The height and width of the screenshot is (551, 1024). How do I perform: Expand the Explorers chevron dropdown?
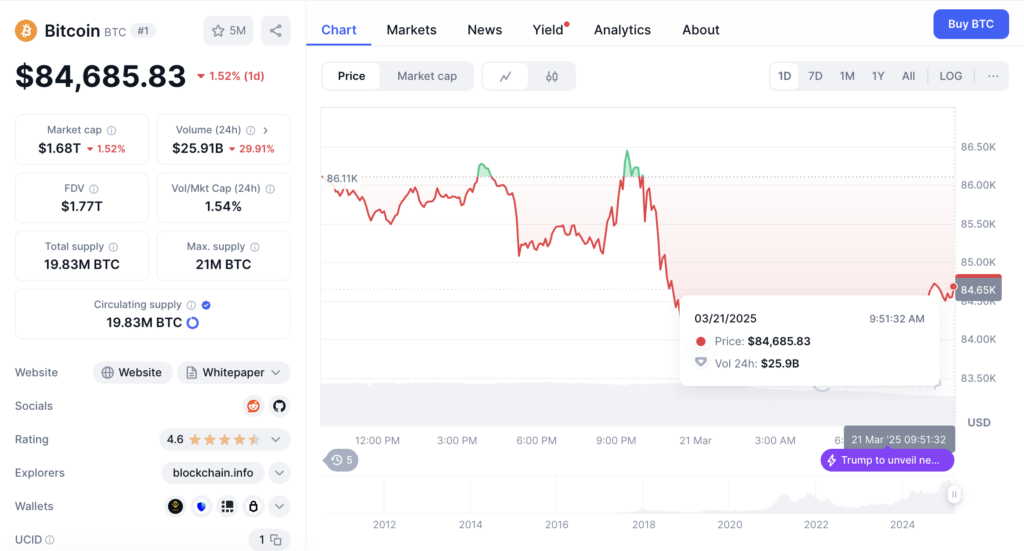pyautogui.click(x=280, y=473)
